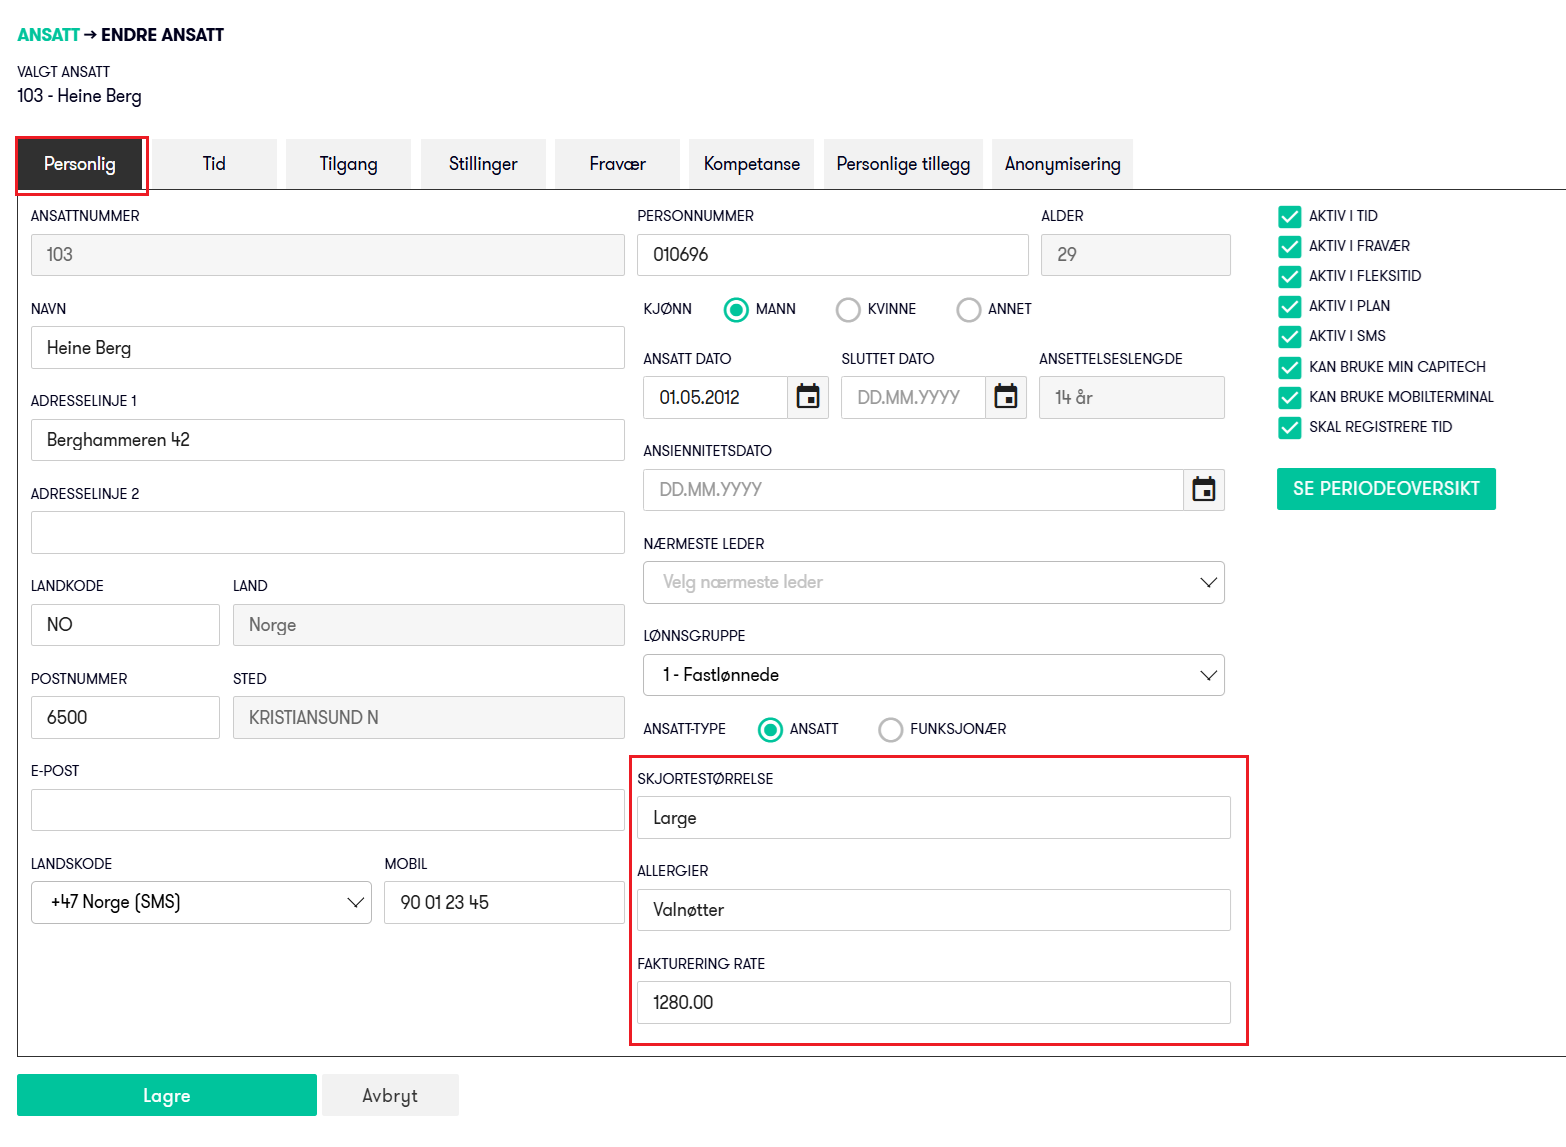
Task: Open the Kompetanse tab
Action: 752,164
